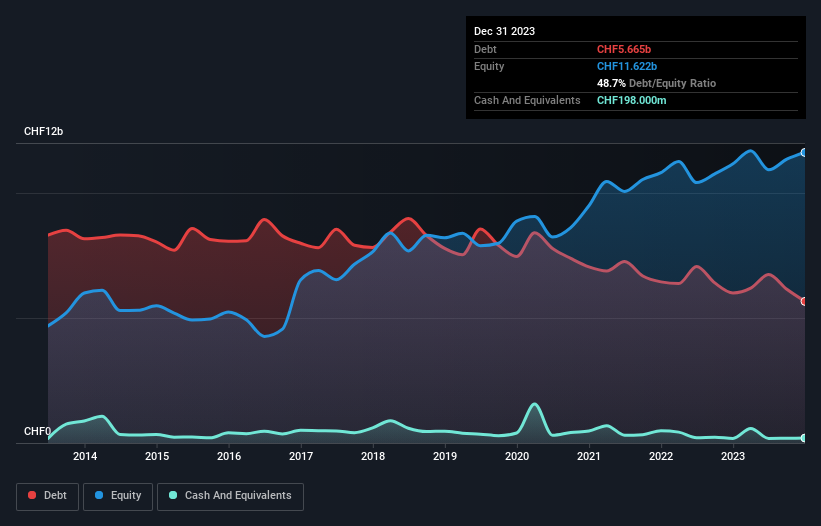
Task: Click the 2020 x-axis label
Action: (517, 456)
